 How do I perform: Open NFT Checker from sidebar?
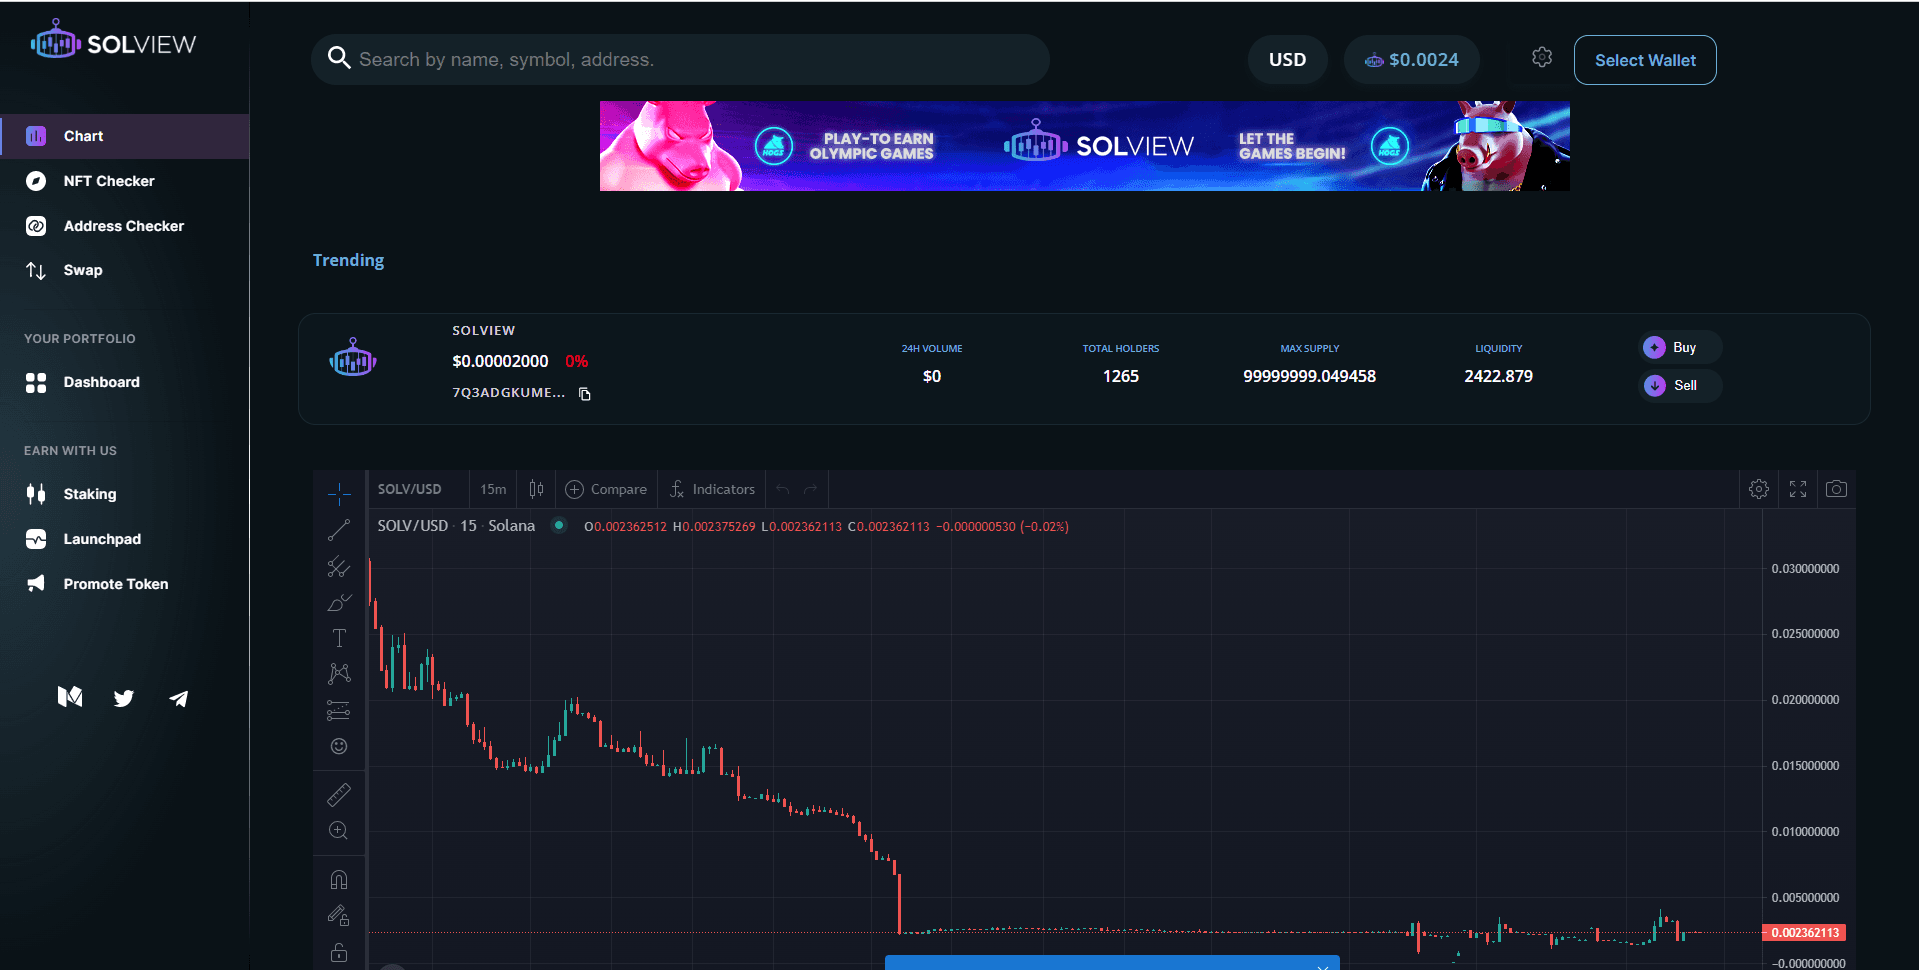click(109, 181)
